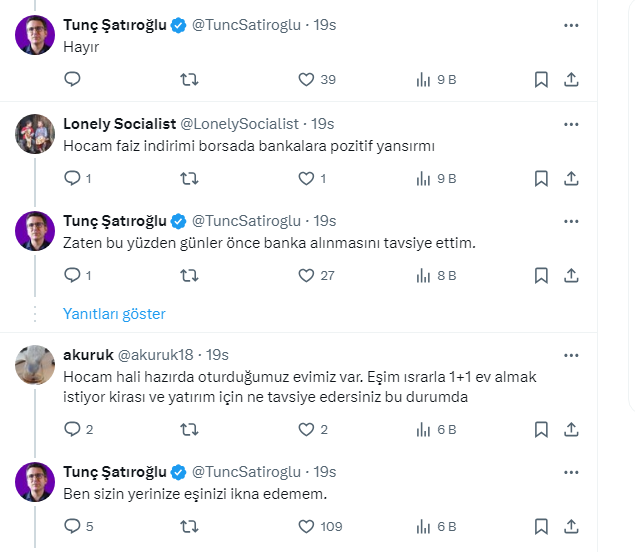Open more options for akuruk's tweet
The height and width of the screenshot is (552, 635).
coord(571,355)
